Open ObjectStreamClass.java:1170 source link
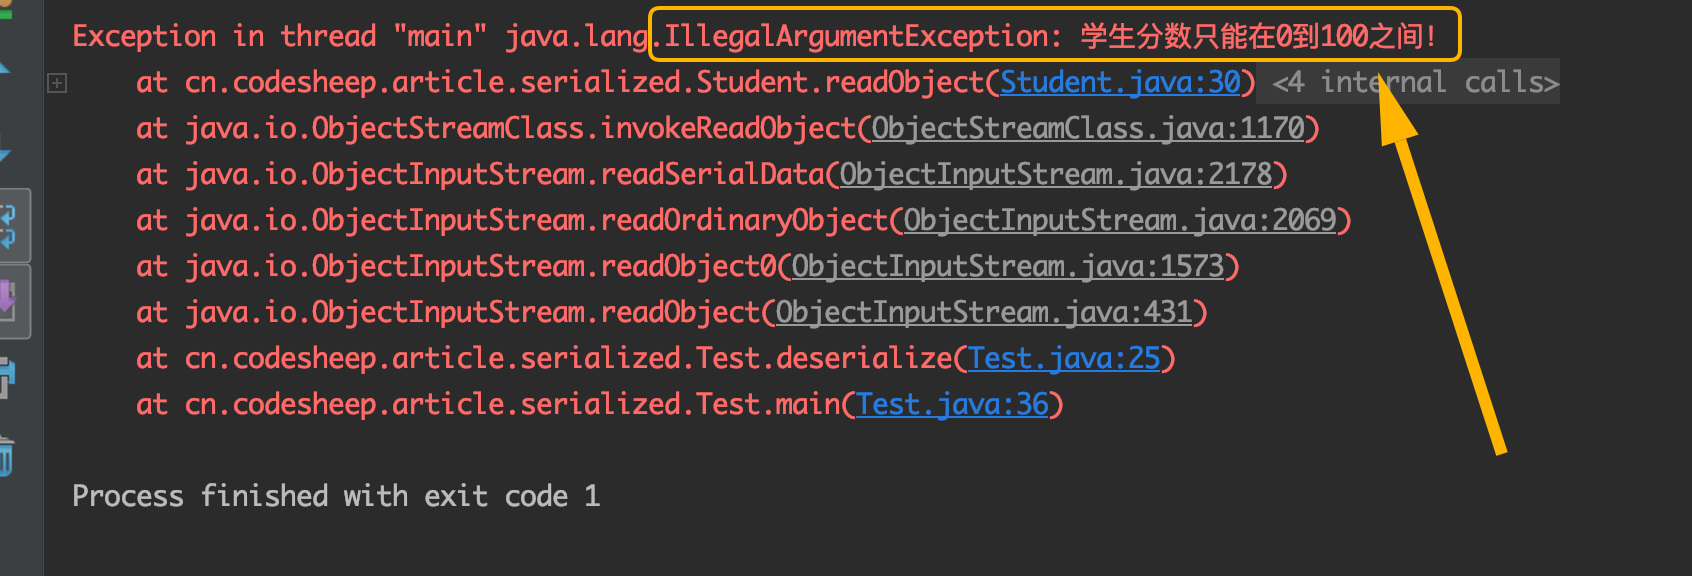Image resolution: width=1692 pixels, height=576 pixels. 1088,128
